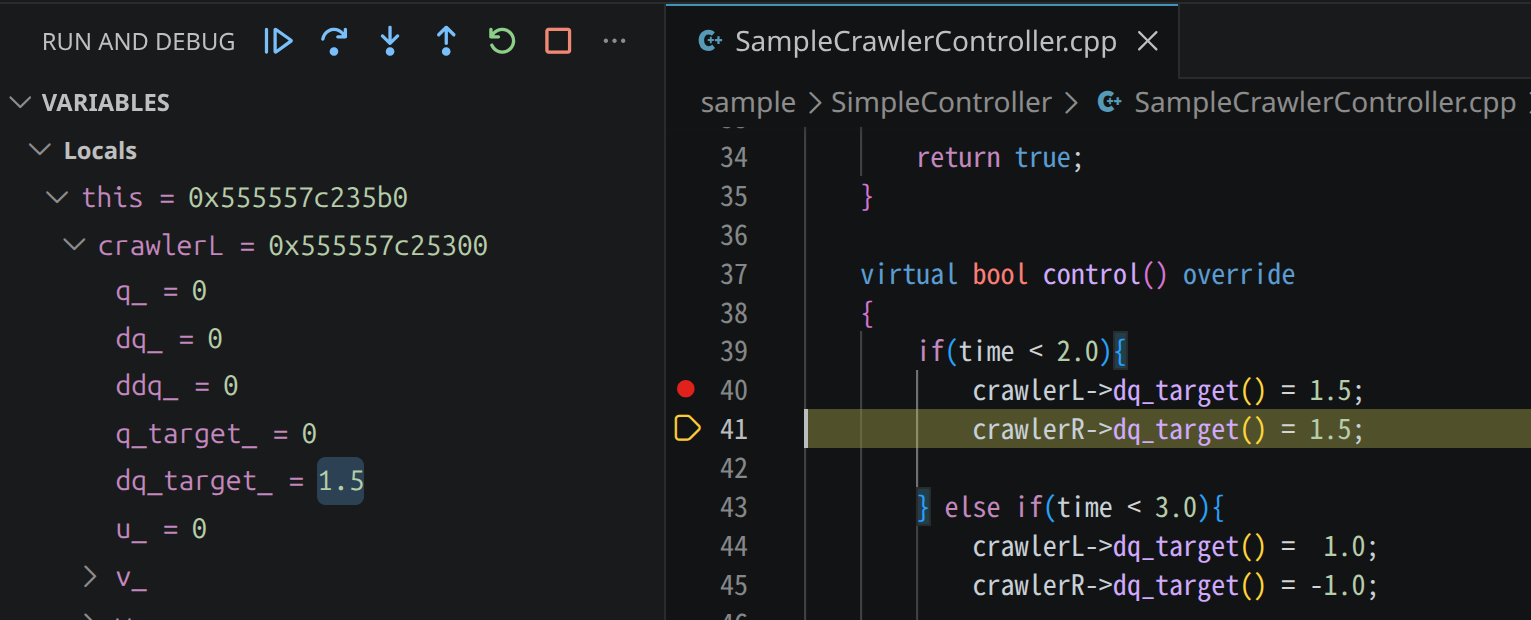The height and width of the screenshot is (620, 1531).
Task: Click the sample breadcrumb folder
Action: (748, 103)
